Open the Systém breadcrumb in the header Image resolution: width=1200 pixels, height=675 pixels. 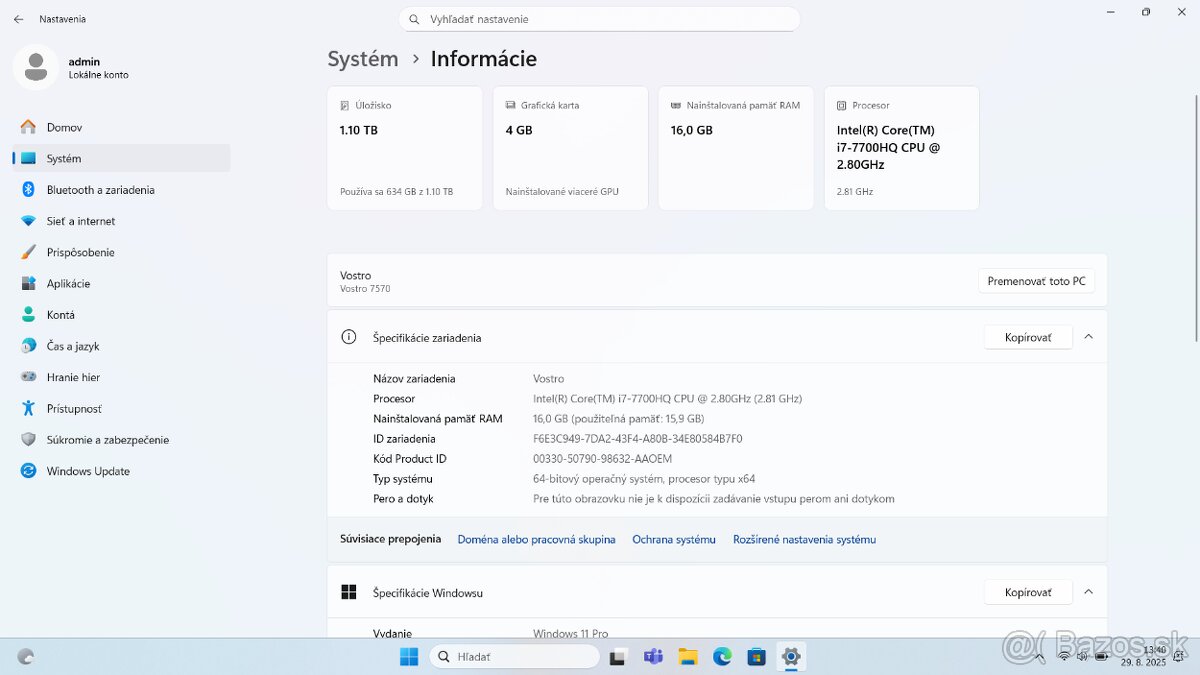[363, 59]
